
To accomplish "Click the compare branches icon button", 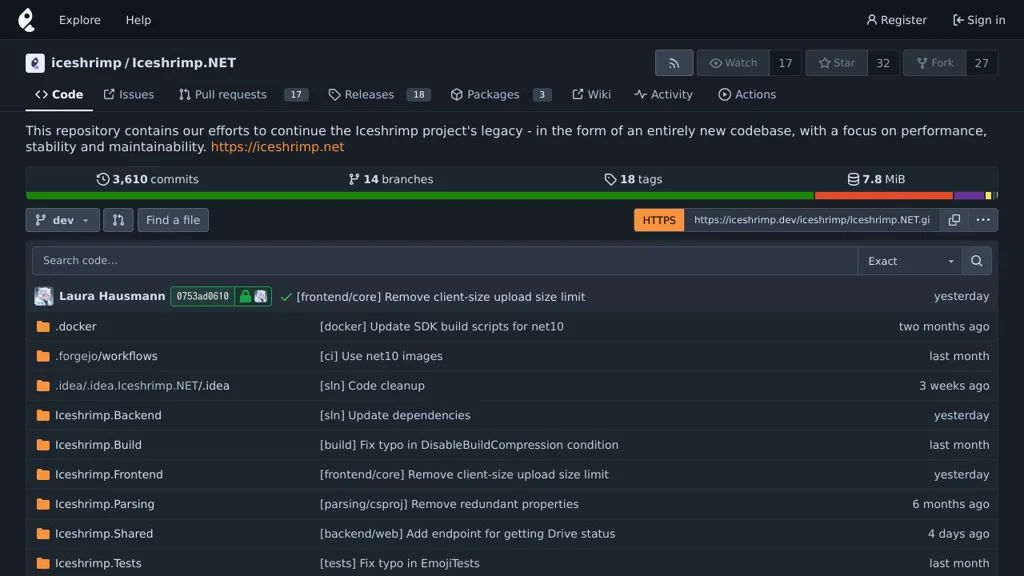I will pyautogui.click(x=118, y=220).
